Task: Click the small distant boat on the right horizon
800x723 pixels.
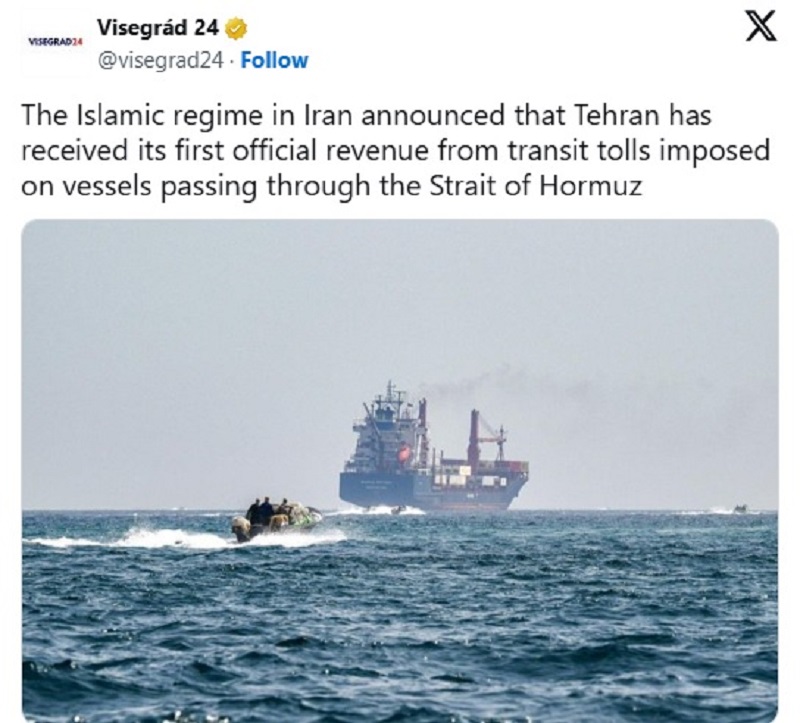Action: pos(740,509)
